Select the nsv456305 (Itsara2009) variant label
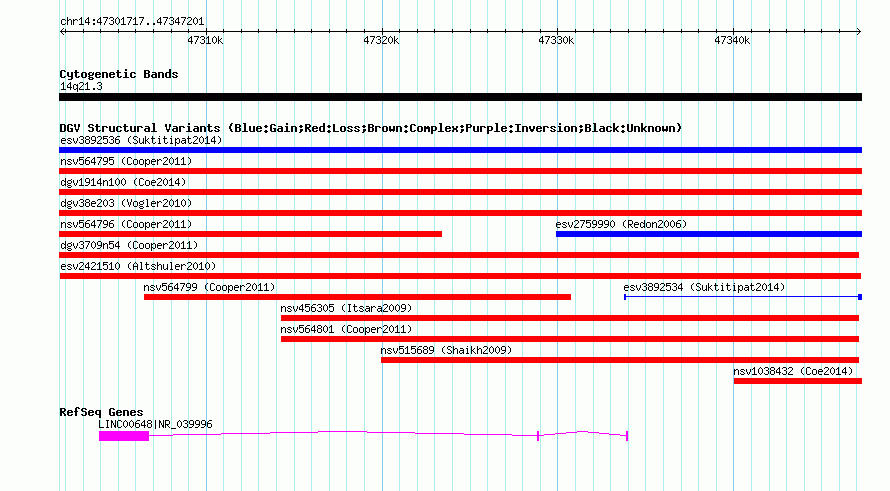 [x=346, y=308]
